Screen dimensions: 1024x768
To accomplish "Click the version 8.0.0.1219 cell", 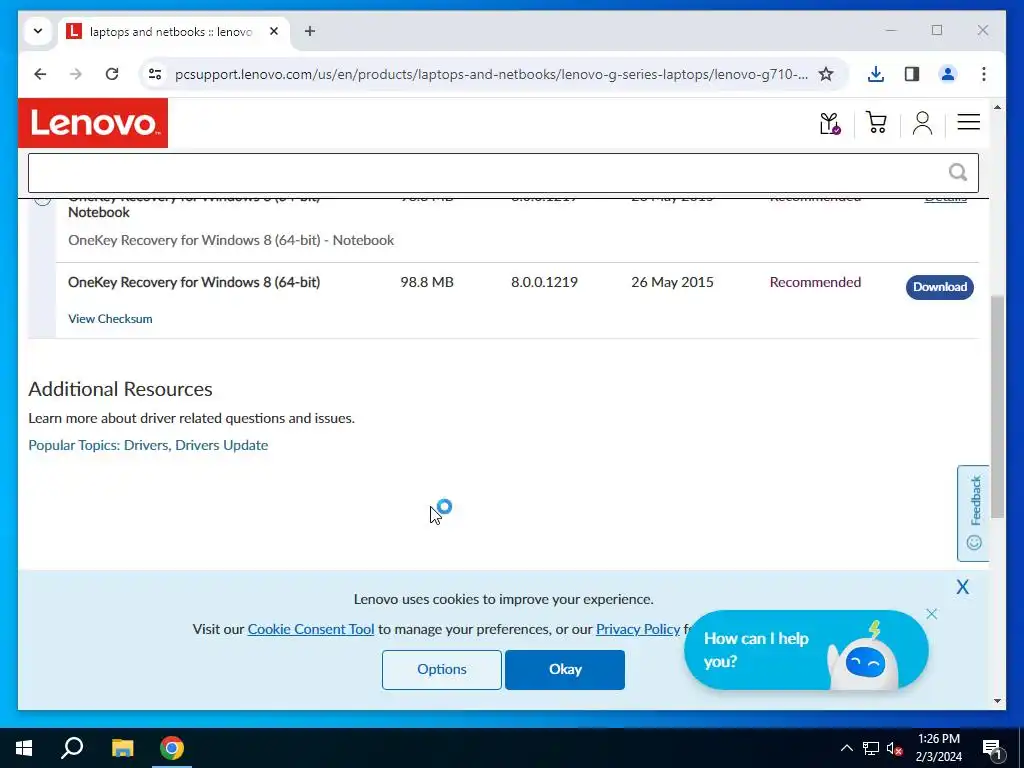I will (544, 282).
